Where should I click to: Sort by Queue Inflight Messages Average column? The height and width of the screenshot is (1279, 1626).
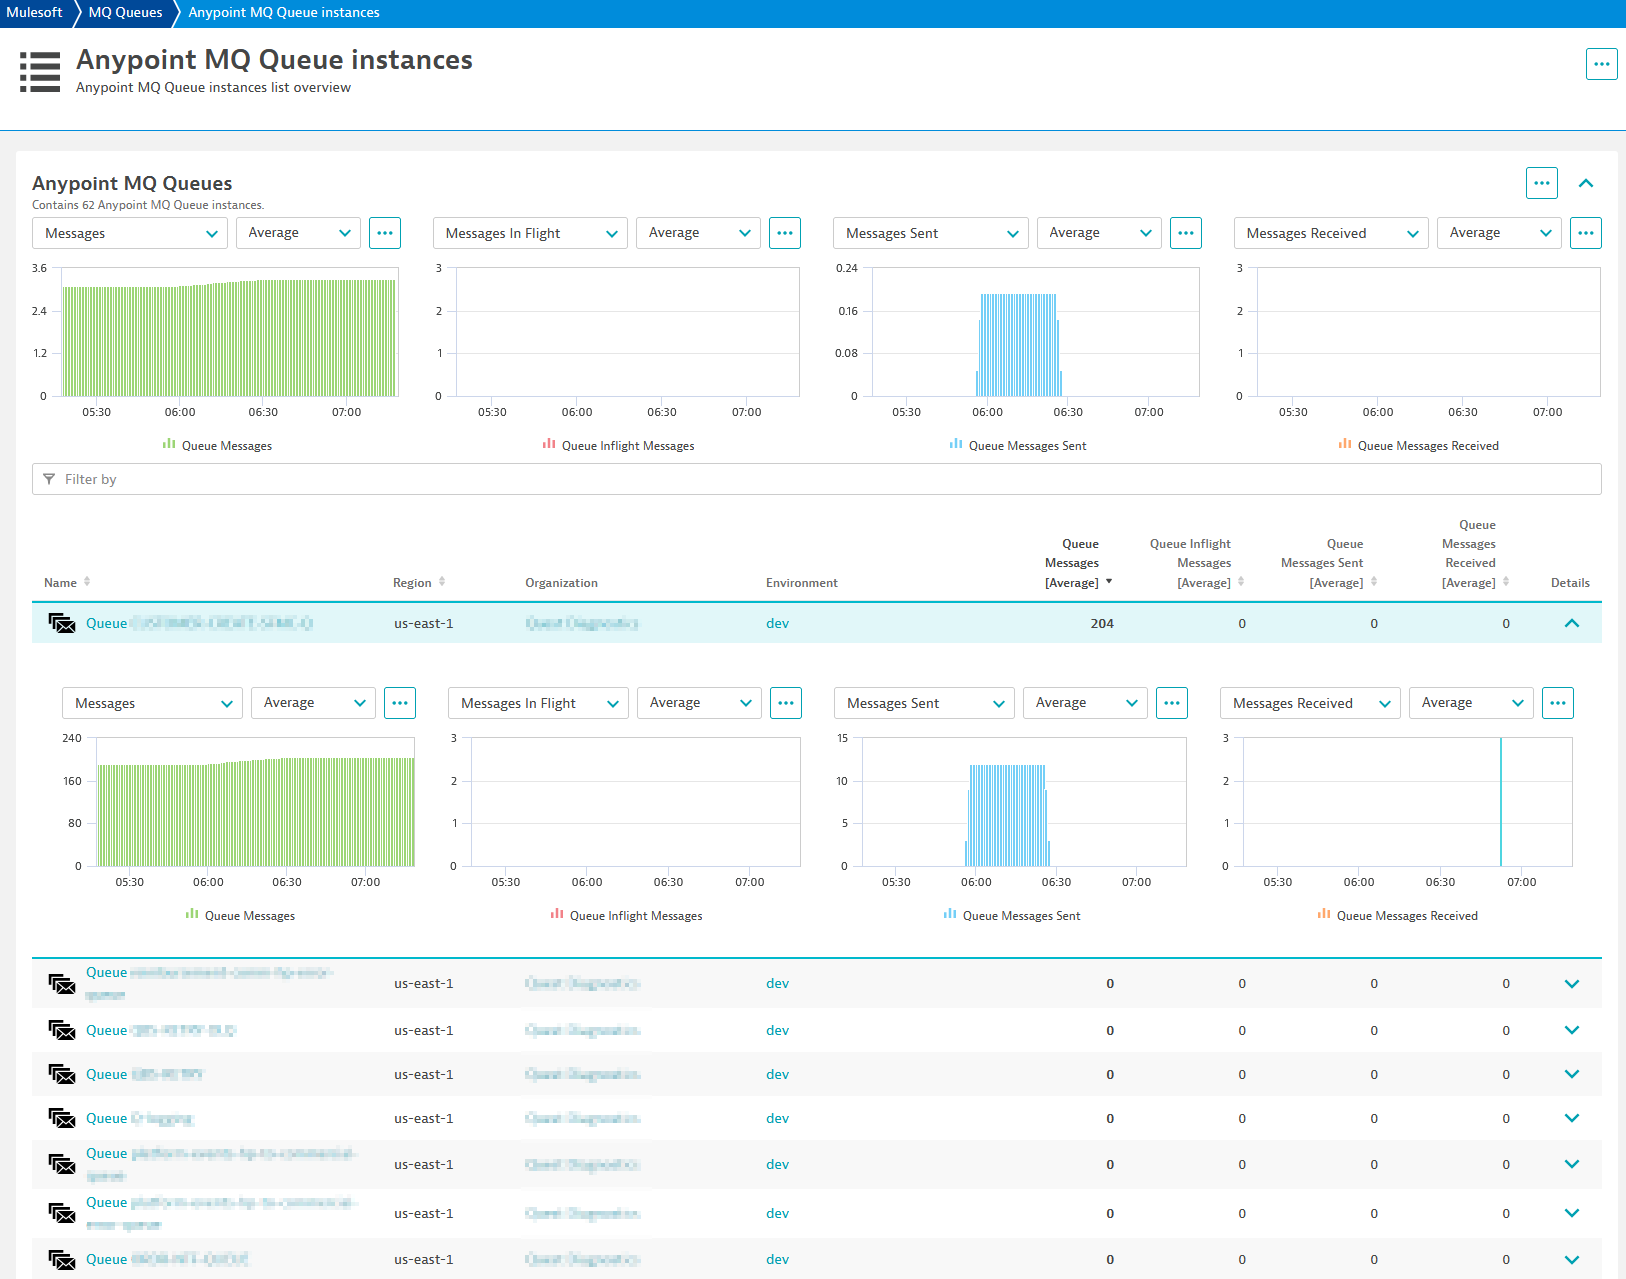pos(1197,564)
